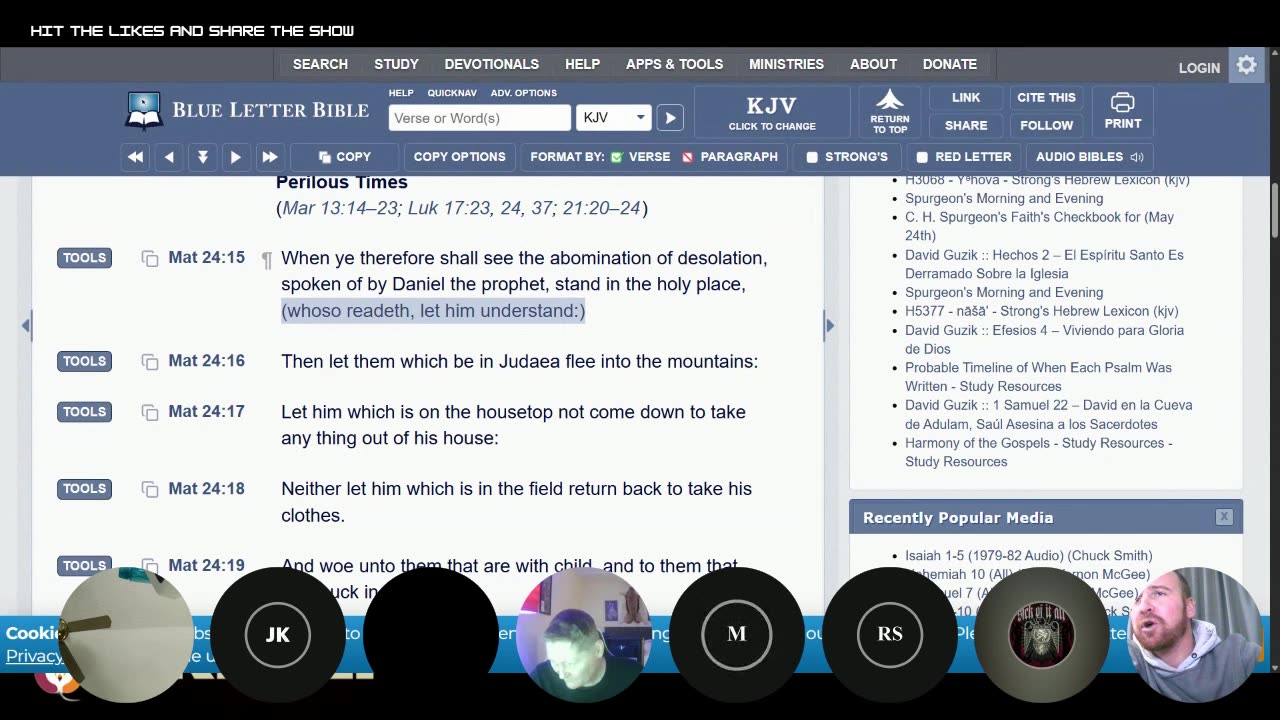Click in the Verse or Word(s) search field
The width and height of the screenshot is (1280, 720).
tap(480, 118)
